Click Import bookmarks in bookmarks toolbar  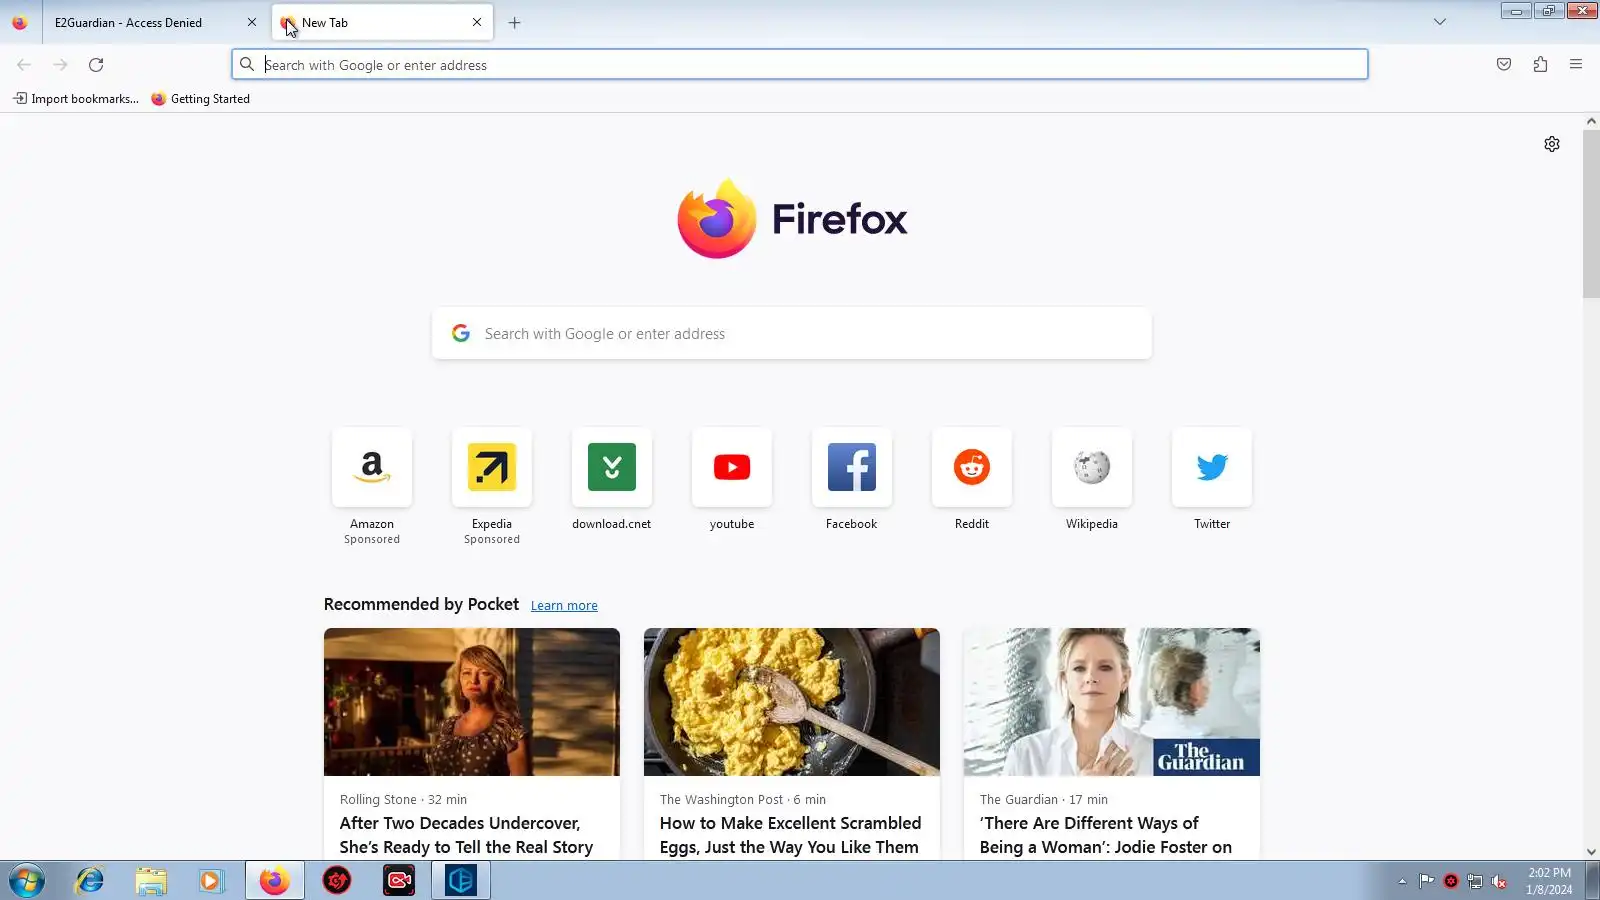[76, 99]
